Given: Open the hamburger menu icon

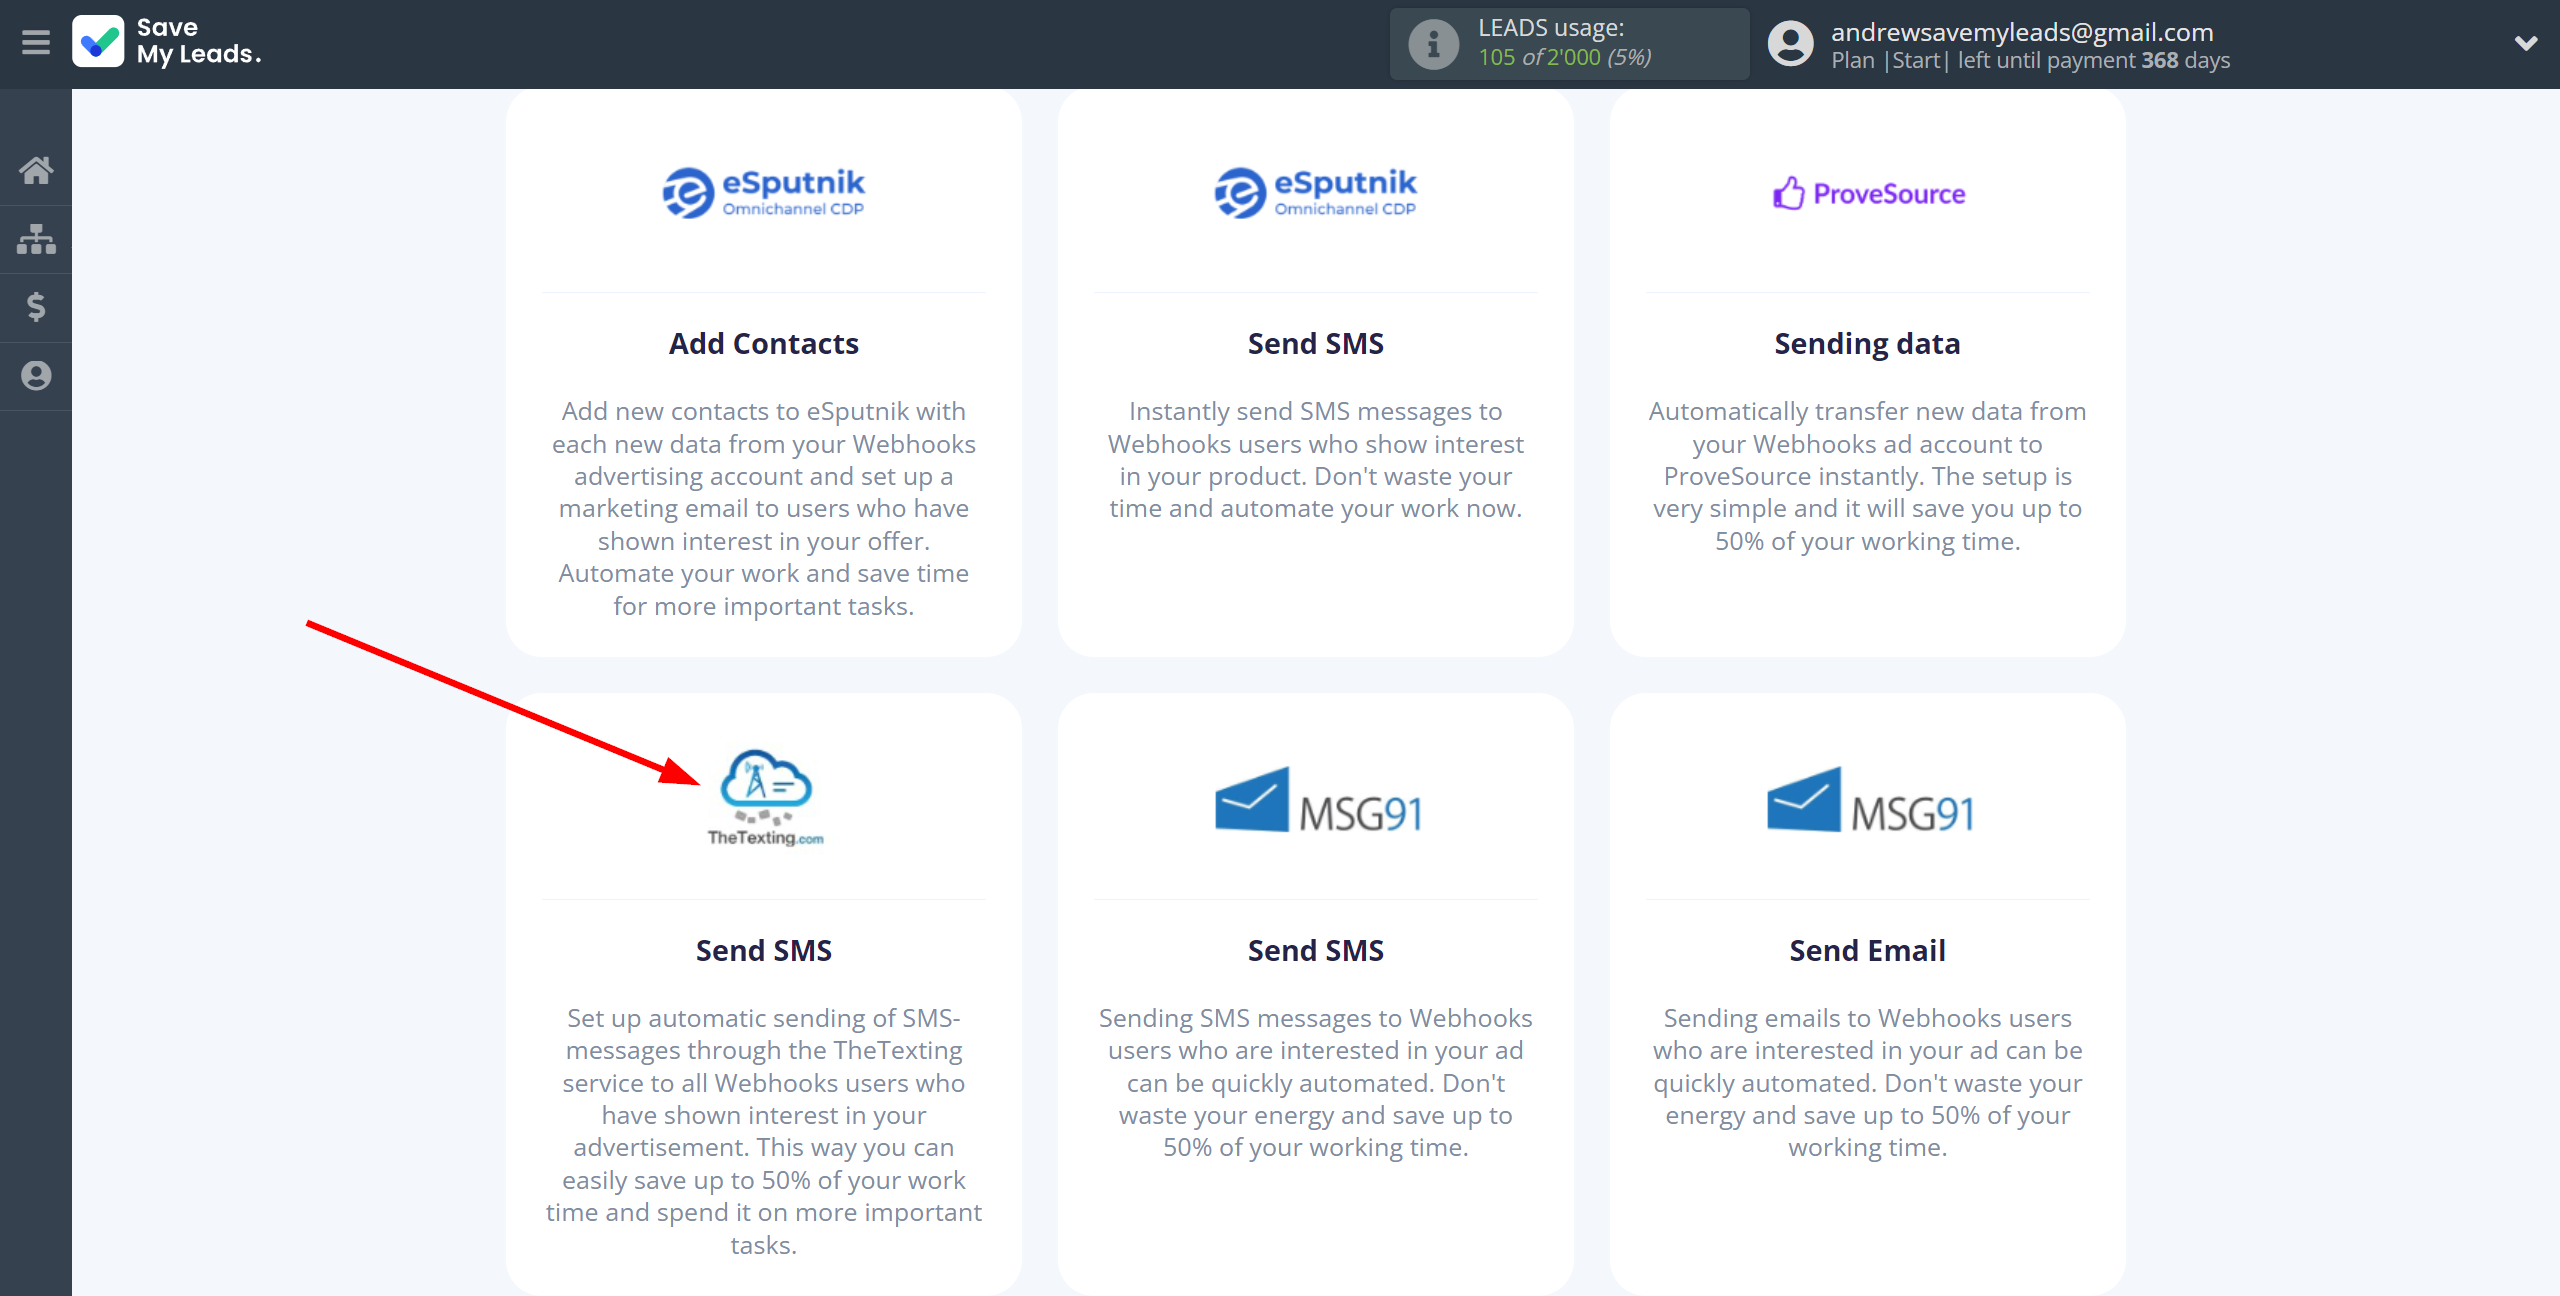Looking at the screenshot, I should click(36, 43).
